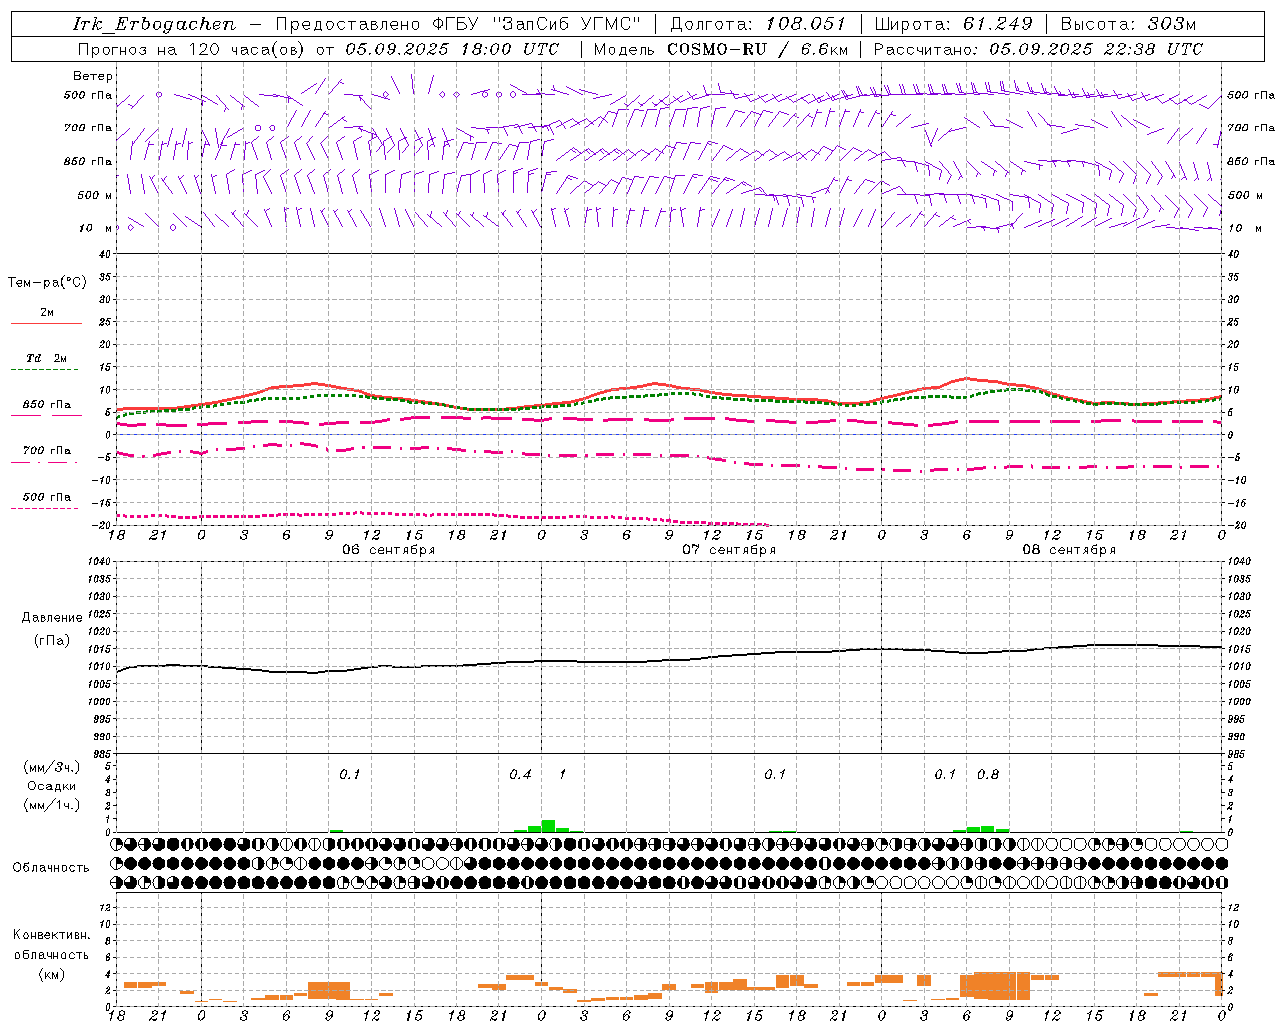
Task: Click the '(км)' convective cloud unit label
Action: click(x=51, y=974)
